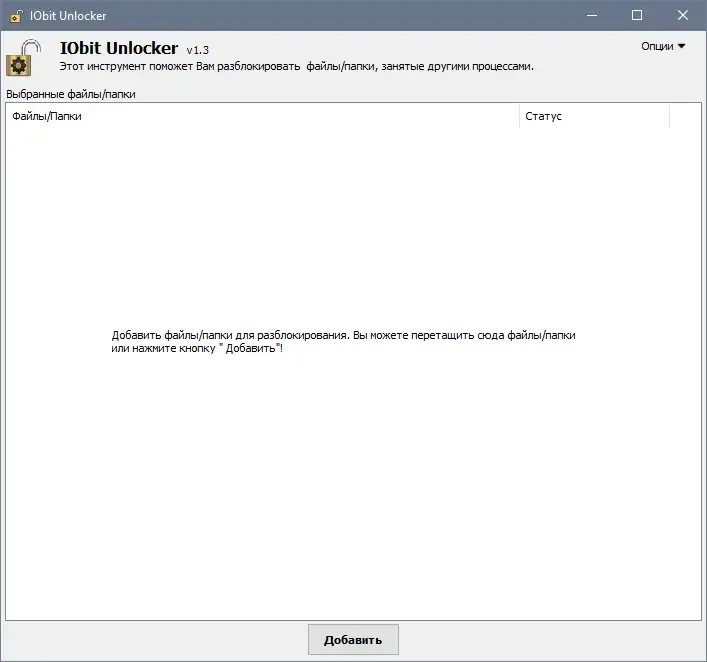Screen dimensions: 707x662
Task: Click the IObit Unlocker heading text
Action: (x=119, y=48)
